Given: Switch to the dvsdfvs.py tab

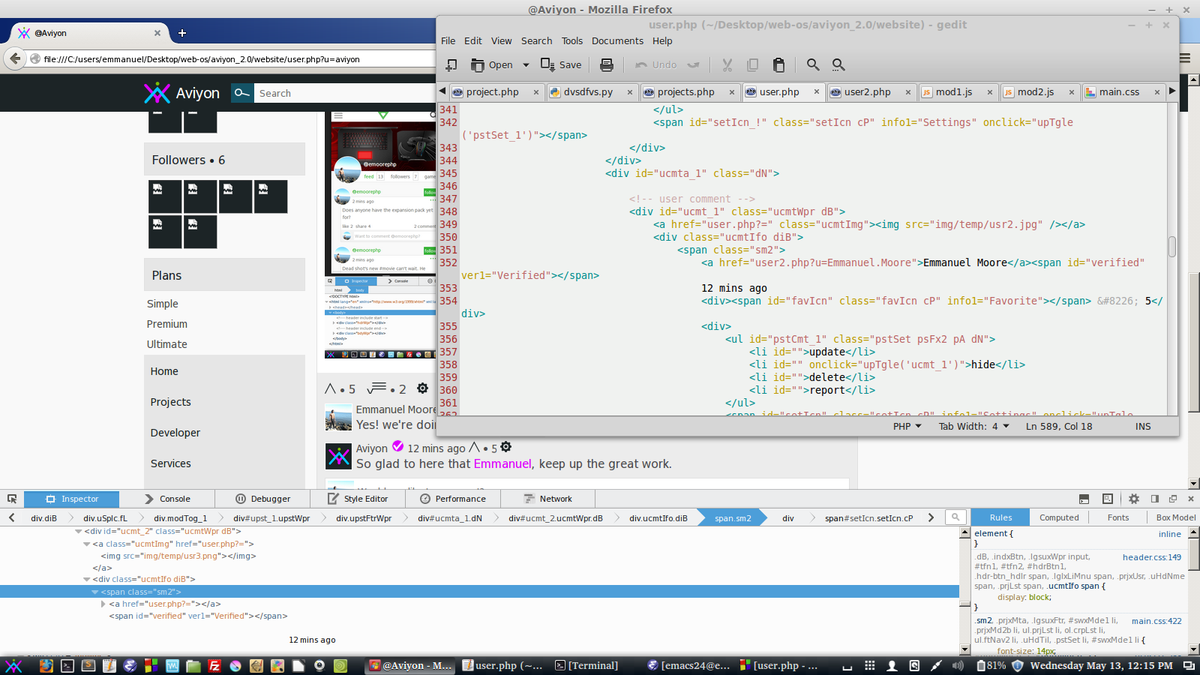Looking at the screenshot, I should 594,92.
